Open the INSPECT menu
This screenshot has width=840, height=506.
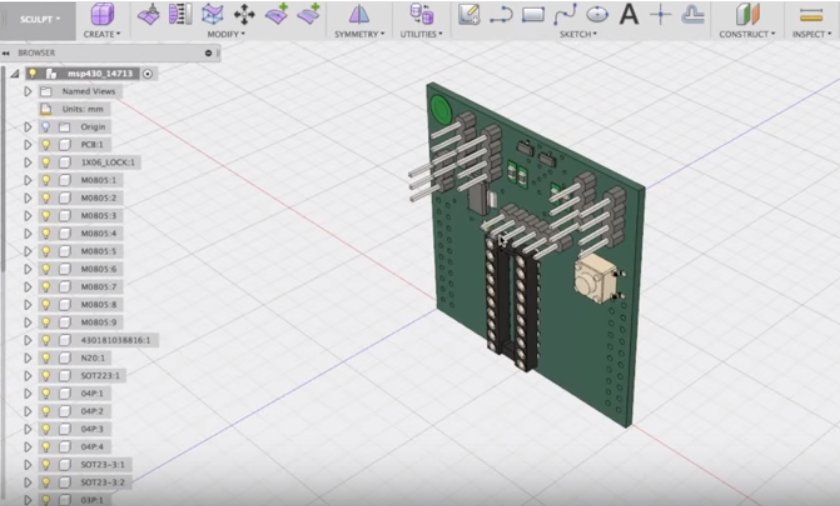click(812, 34)
